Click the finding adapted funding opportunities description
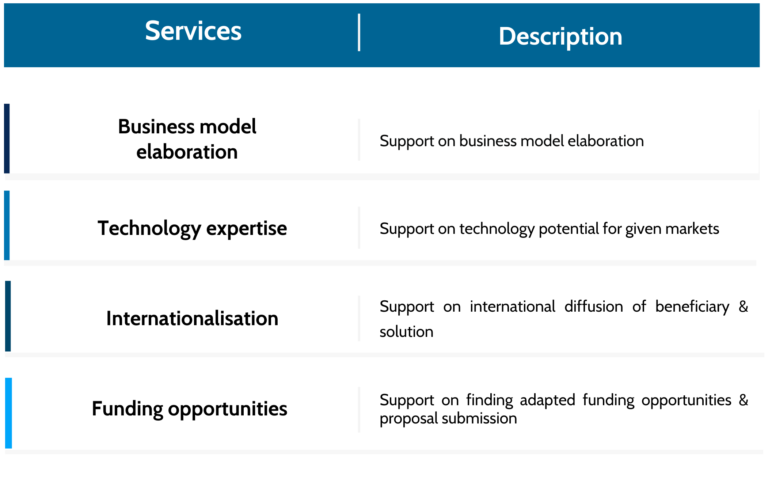Image resolution: width=768 pixels, height=479 pixels. [564, 409]
